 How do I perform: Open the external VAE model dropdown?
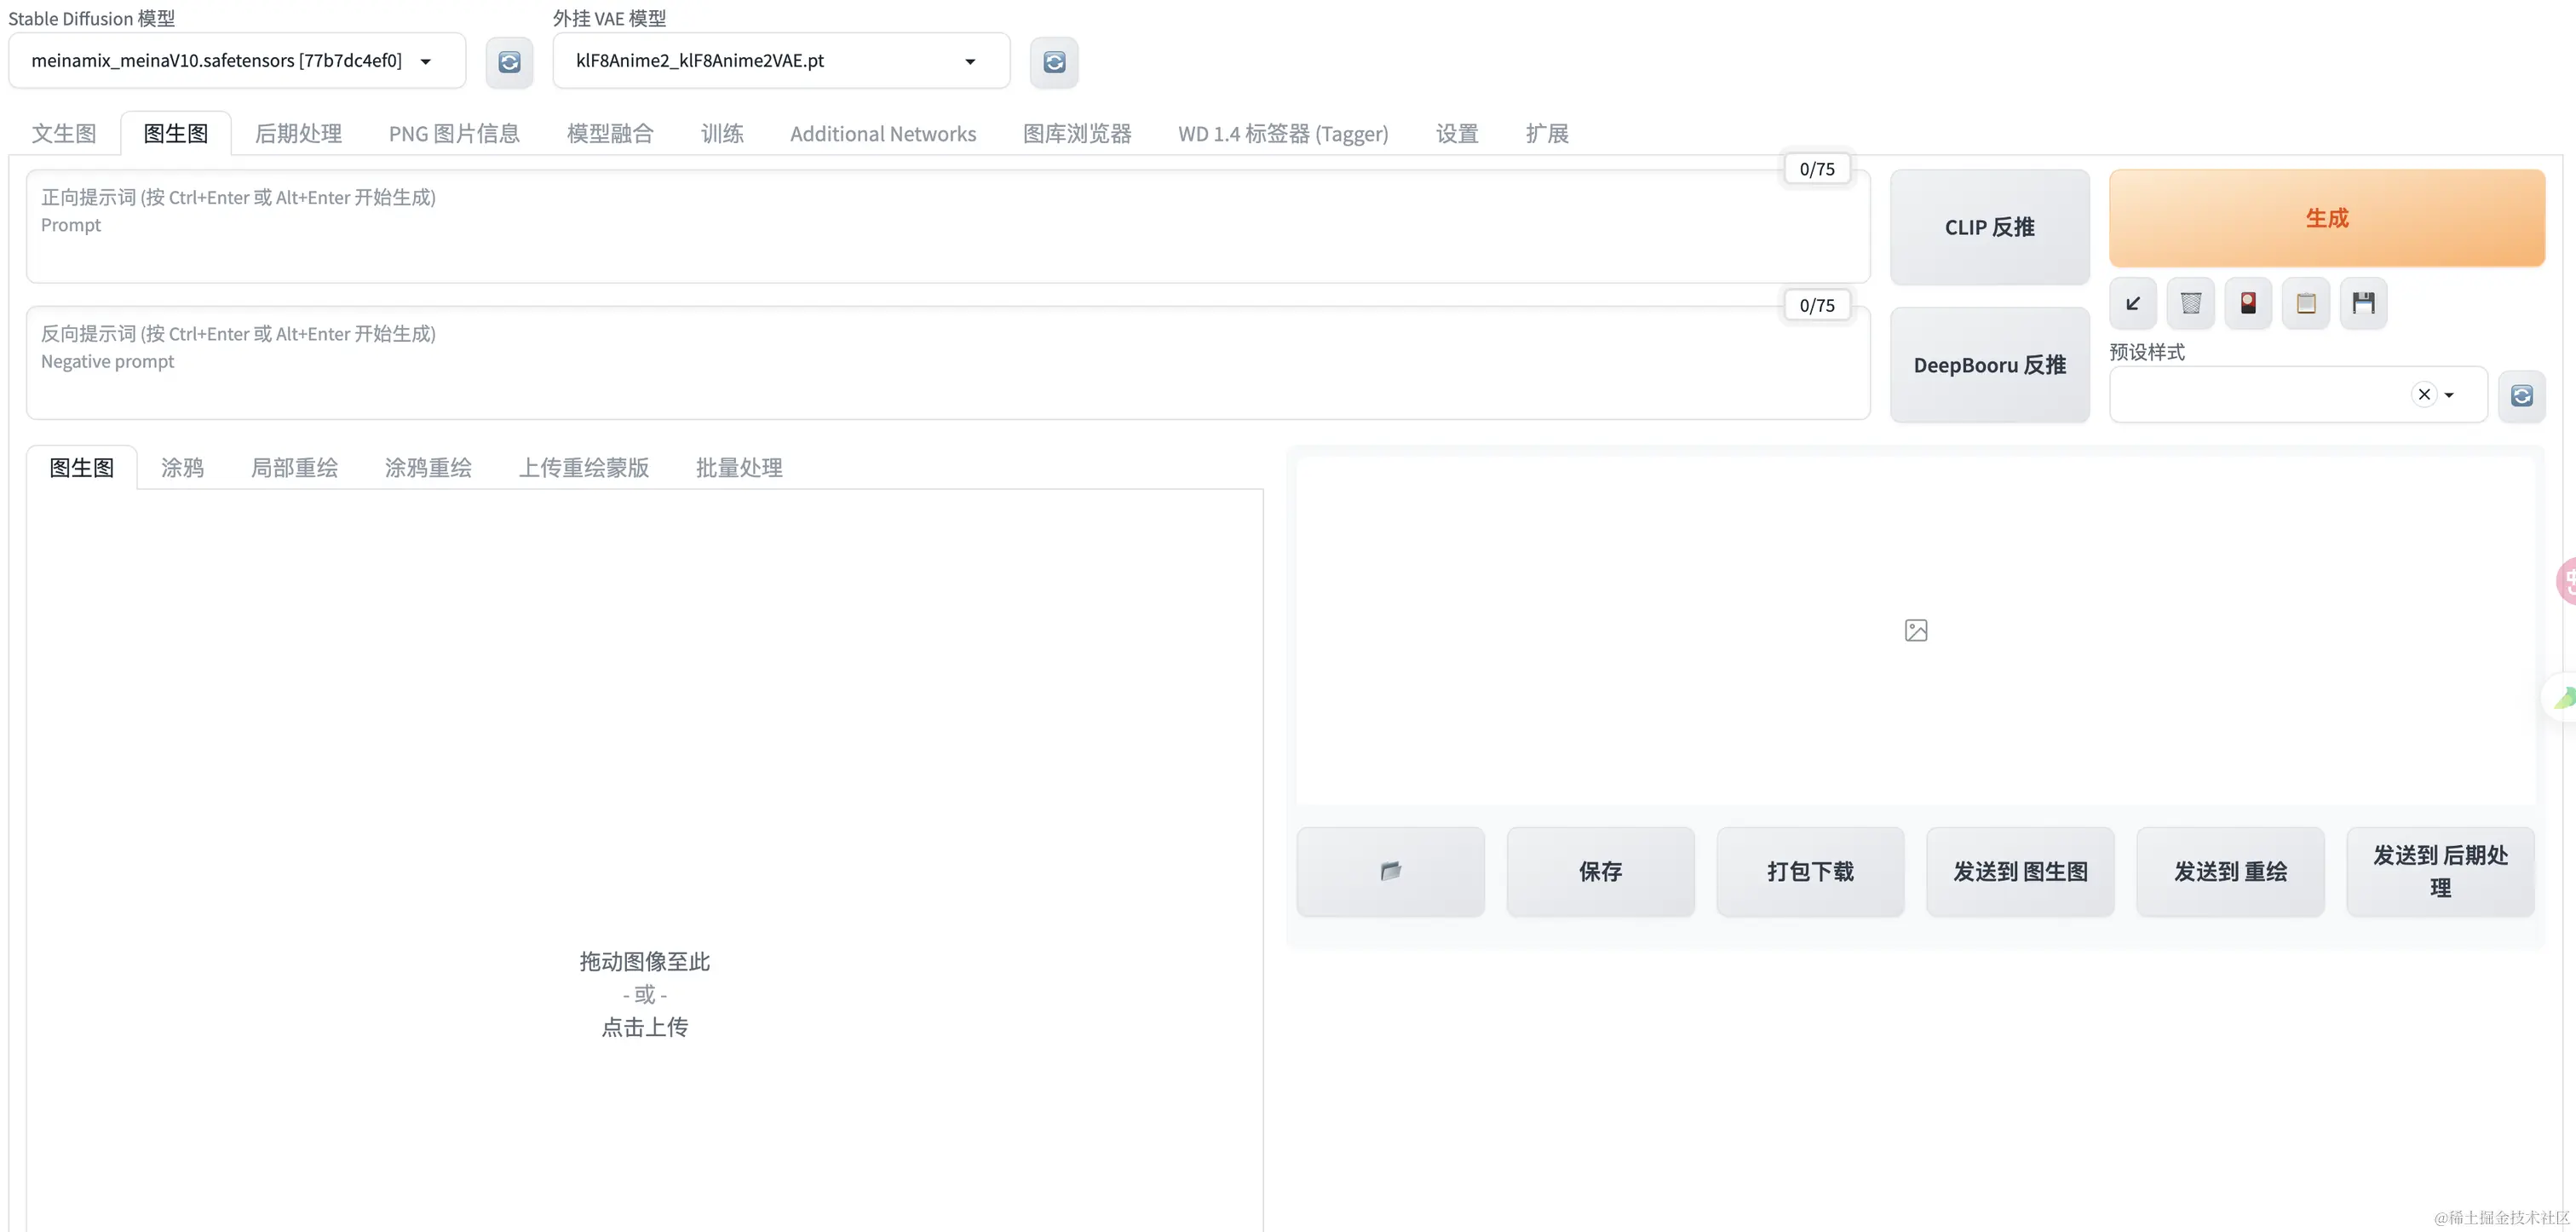[781, 61]
